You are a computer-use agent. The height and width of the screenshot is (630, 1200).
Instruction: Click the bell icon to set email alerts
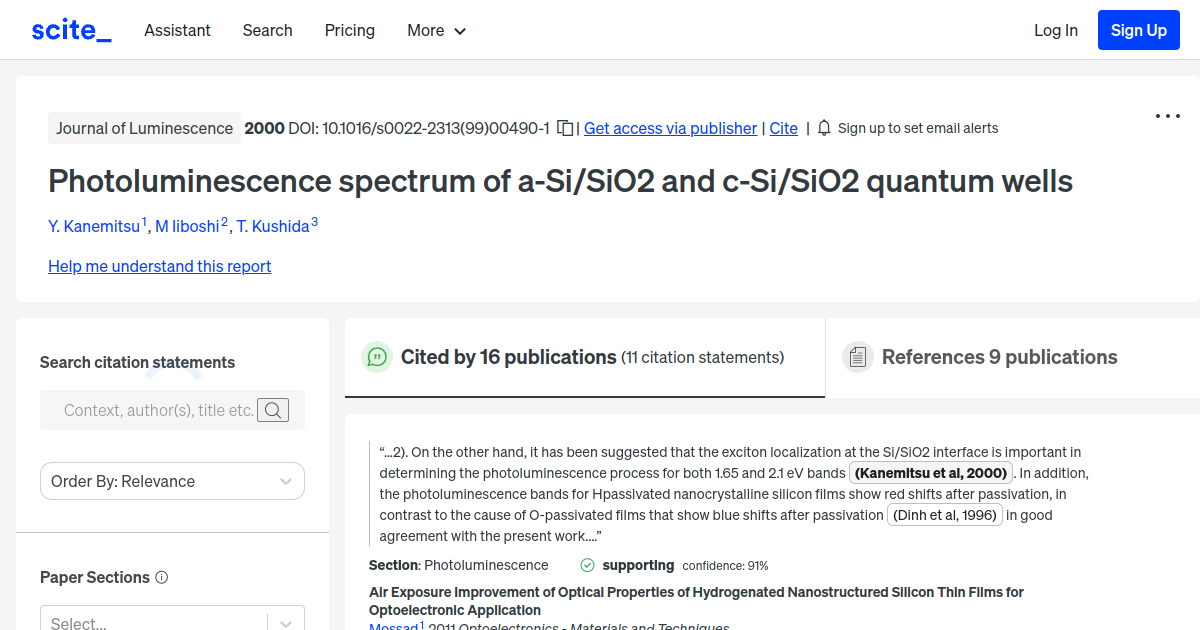coord(823,128)
